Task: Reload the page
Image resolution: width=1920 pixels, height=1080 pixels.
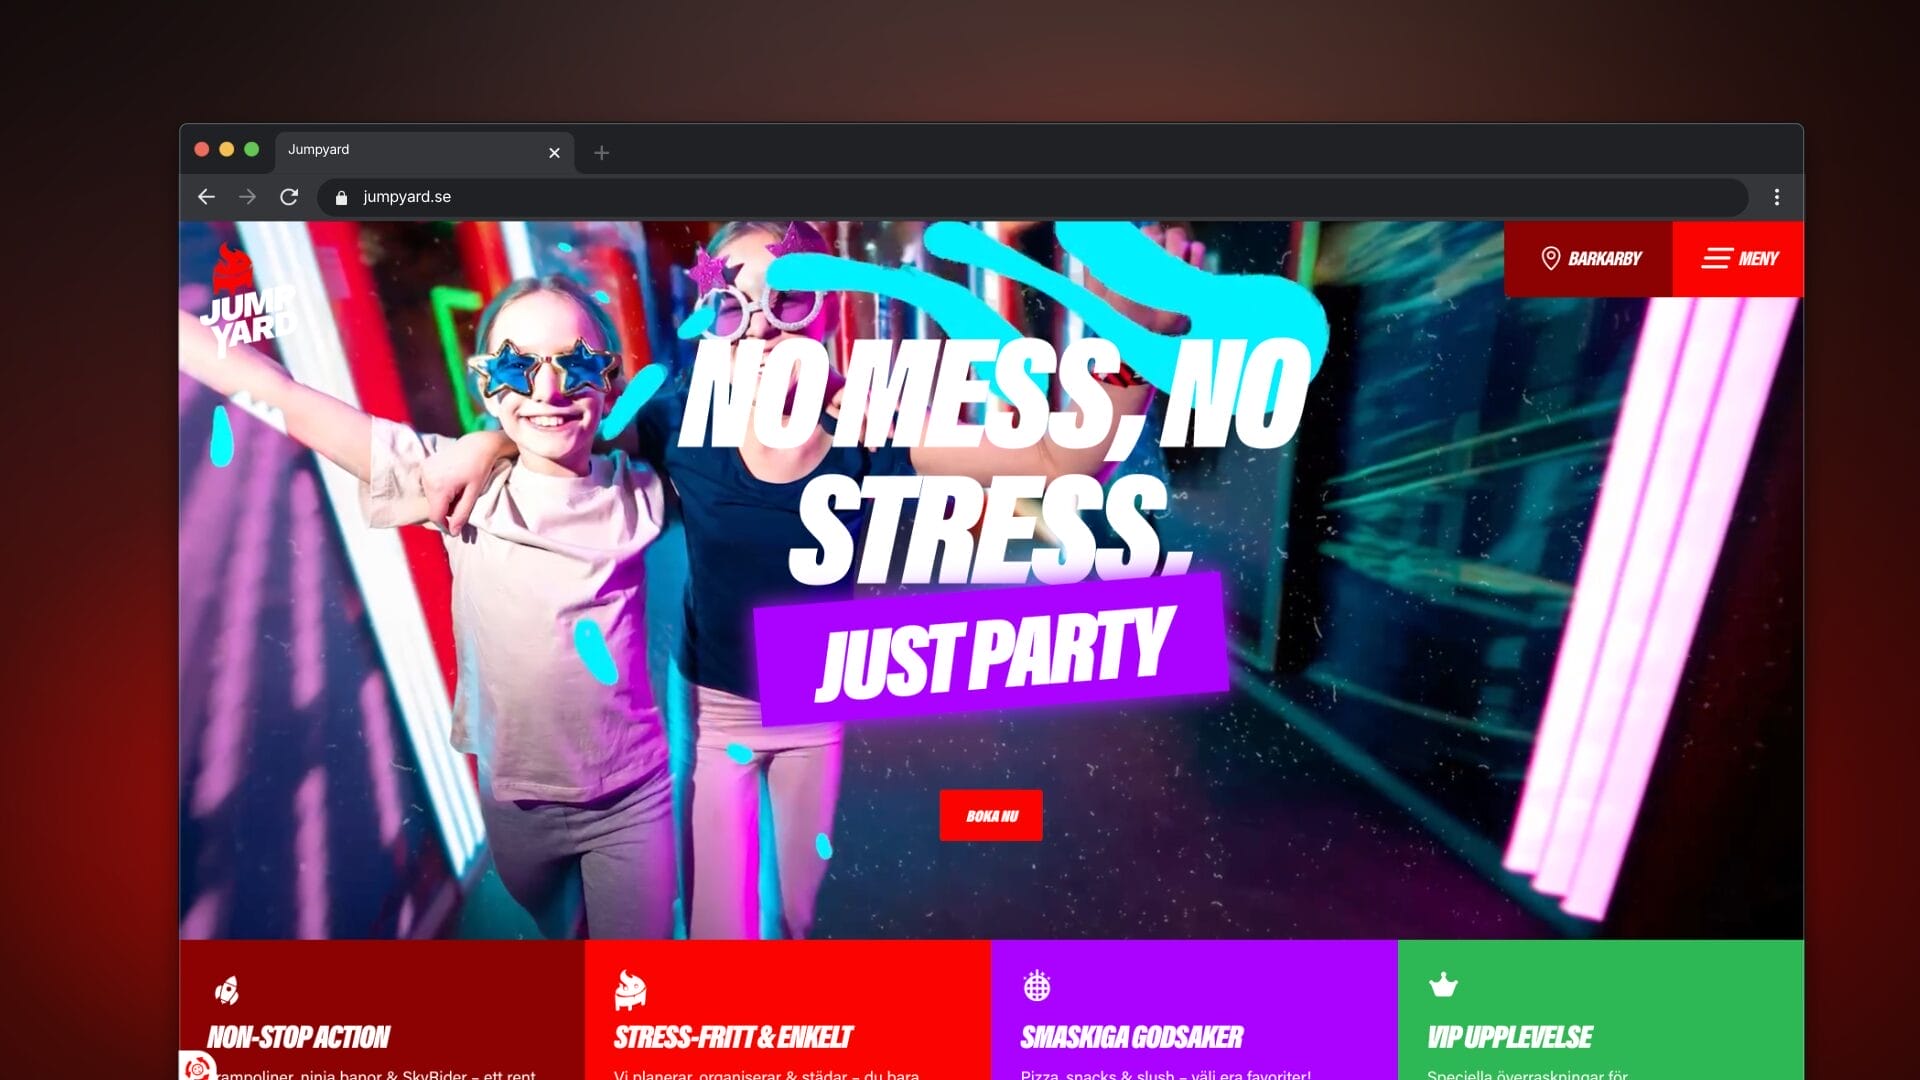Action: pos(289,197)
